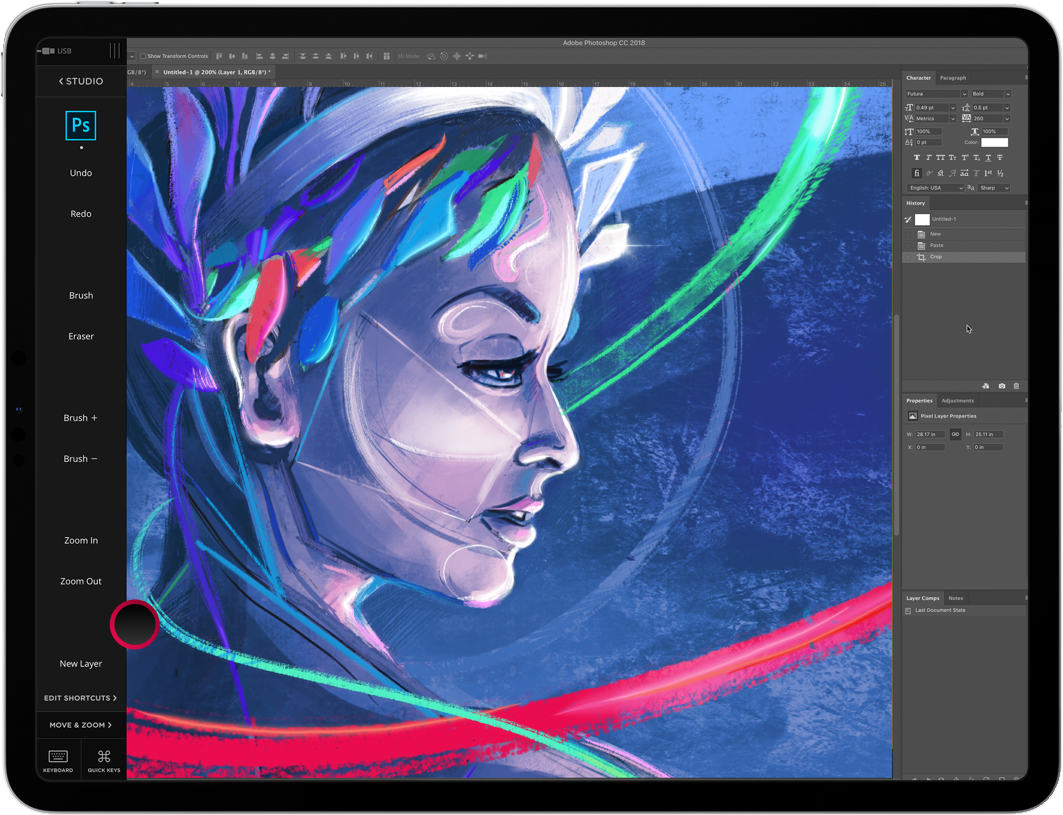Screen dimensions: 1063x815
Task: Align right edges in options bar
Action: pos(285,56)
